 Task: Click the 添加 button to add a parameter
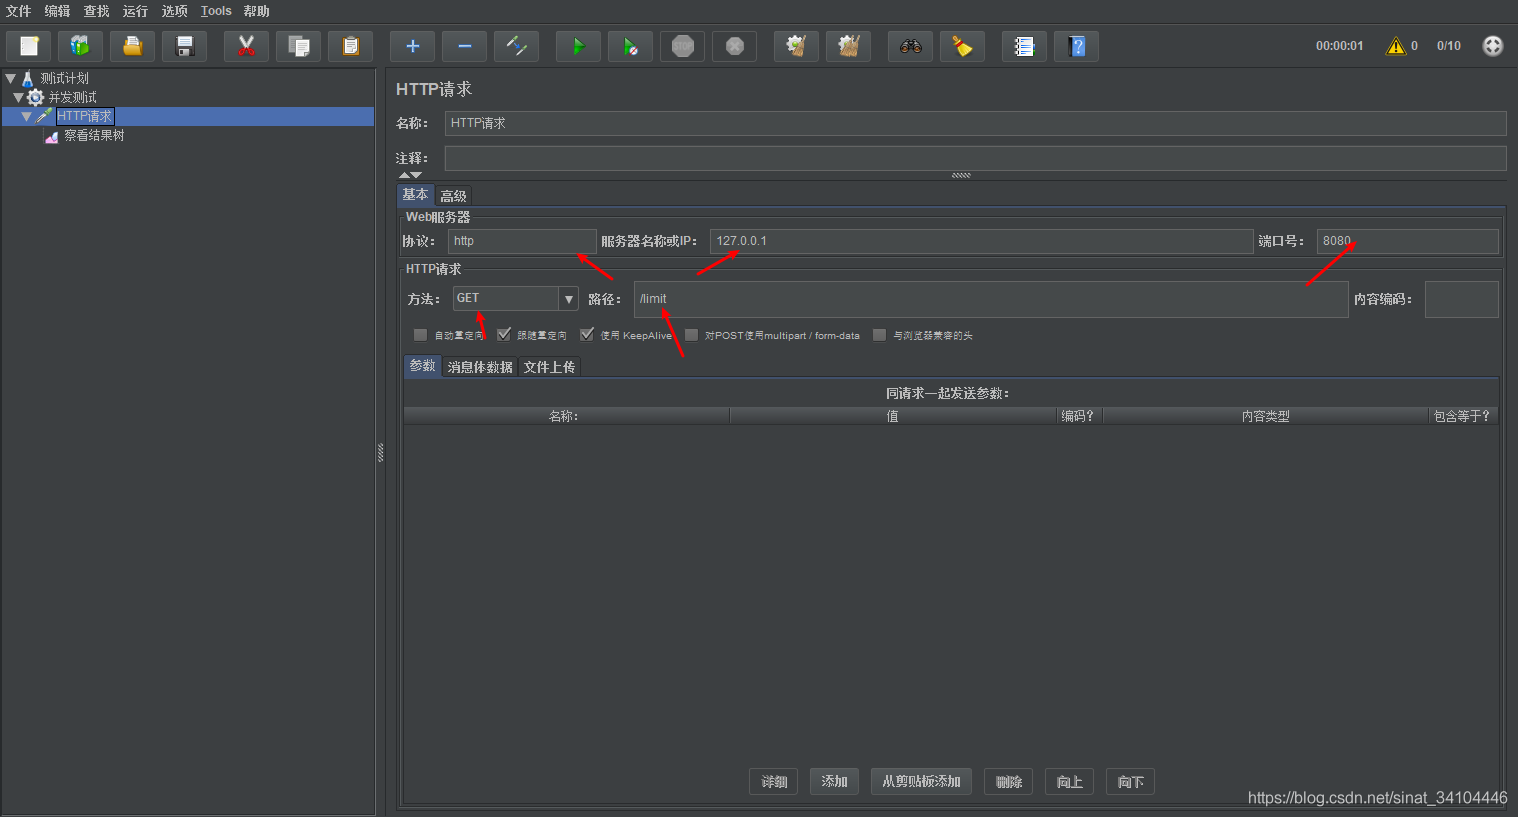coord(834,781)
